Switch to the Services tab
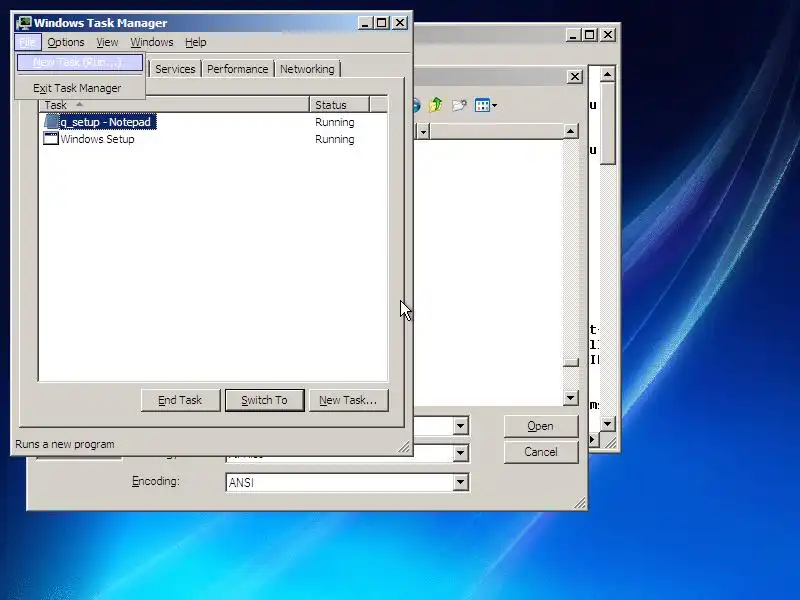 tap(175, 69)
